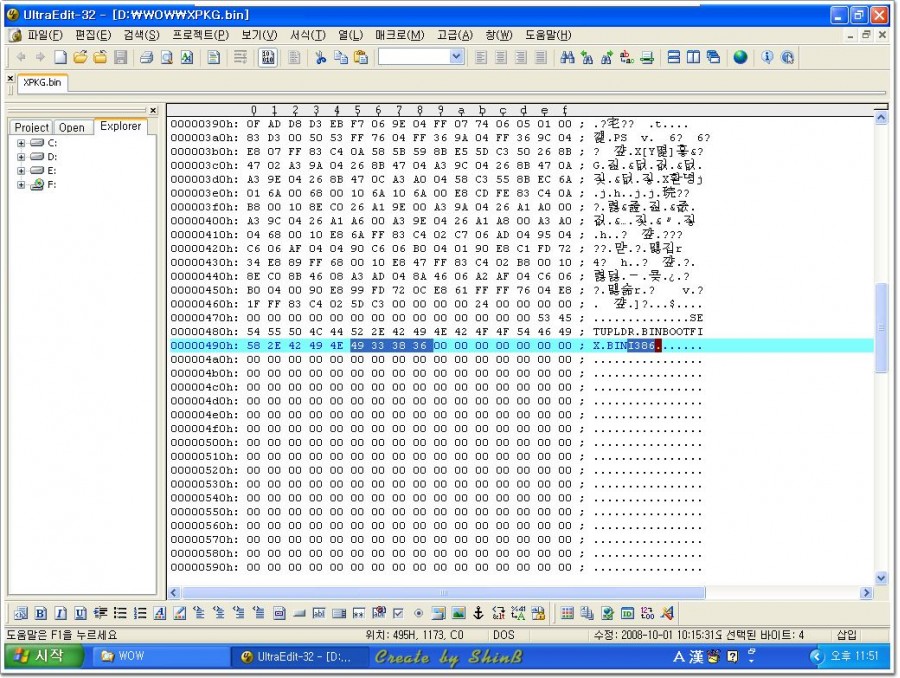
Task: Click the Windows 시작 Start button
Action: coord(44,656)
